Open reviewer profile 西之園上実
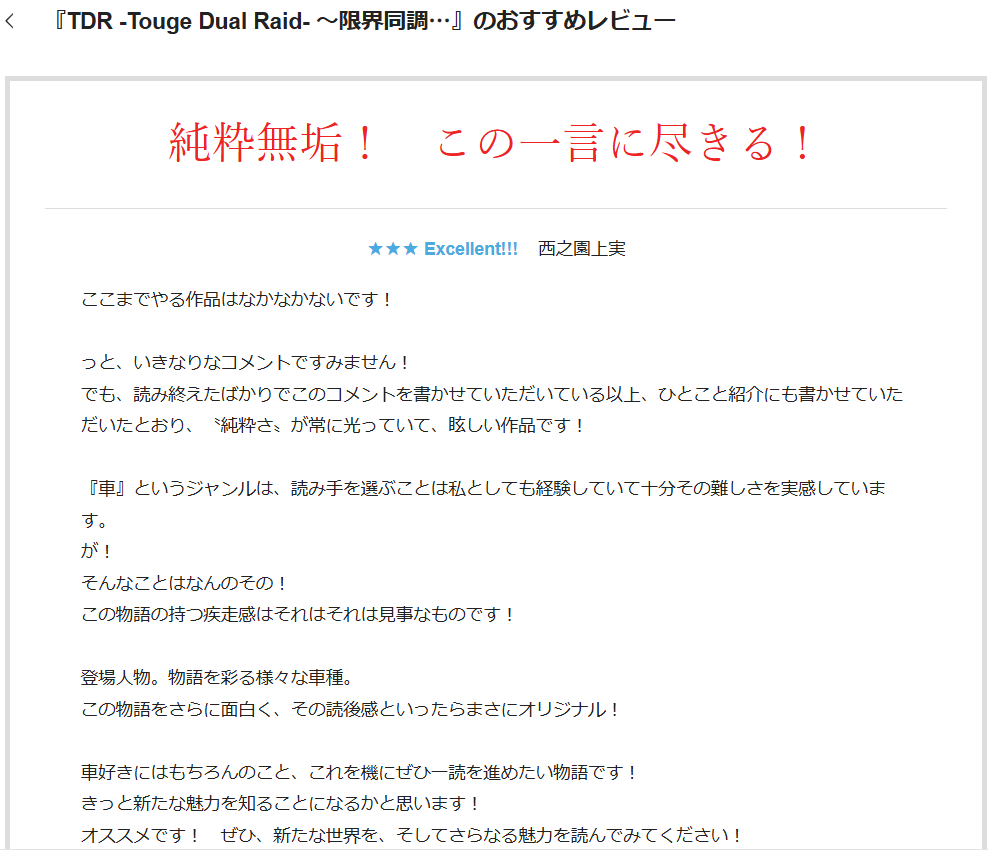Image resolution: width=988 pixels, height=850 pixels. (x=582, y=249)
